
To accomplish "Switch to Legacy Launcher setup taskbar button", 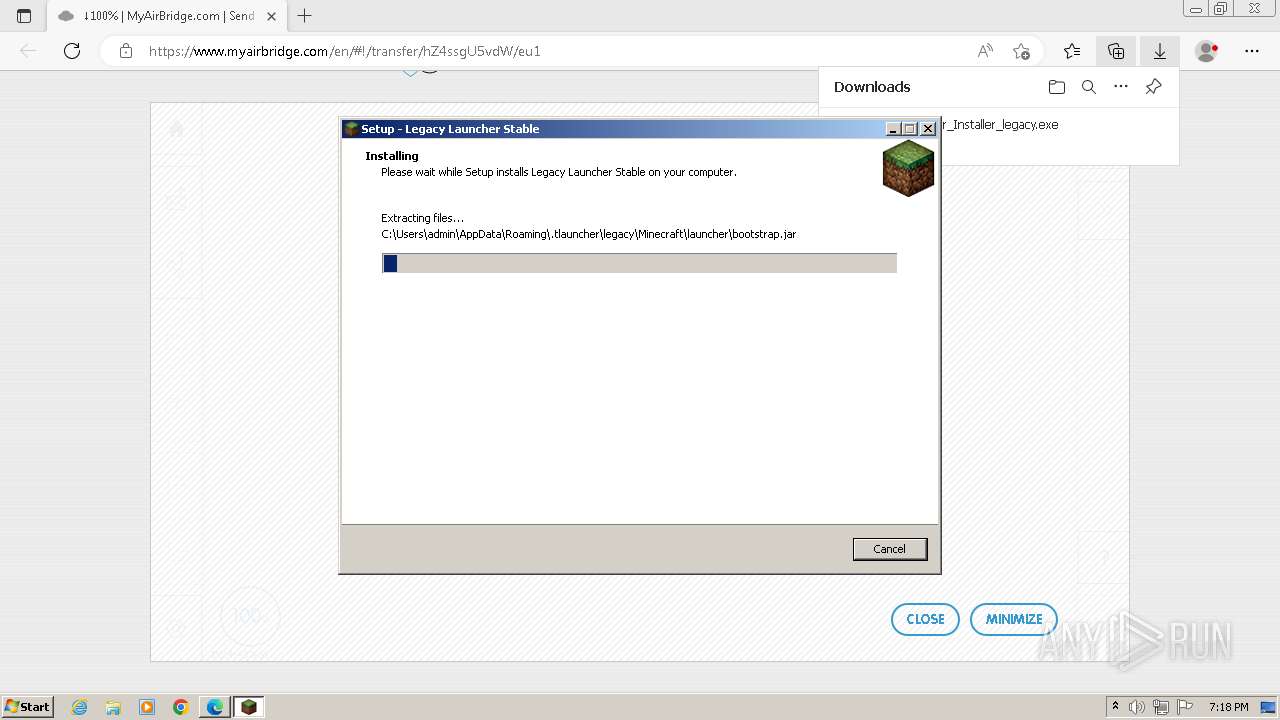I will click(249, 707).
